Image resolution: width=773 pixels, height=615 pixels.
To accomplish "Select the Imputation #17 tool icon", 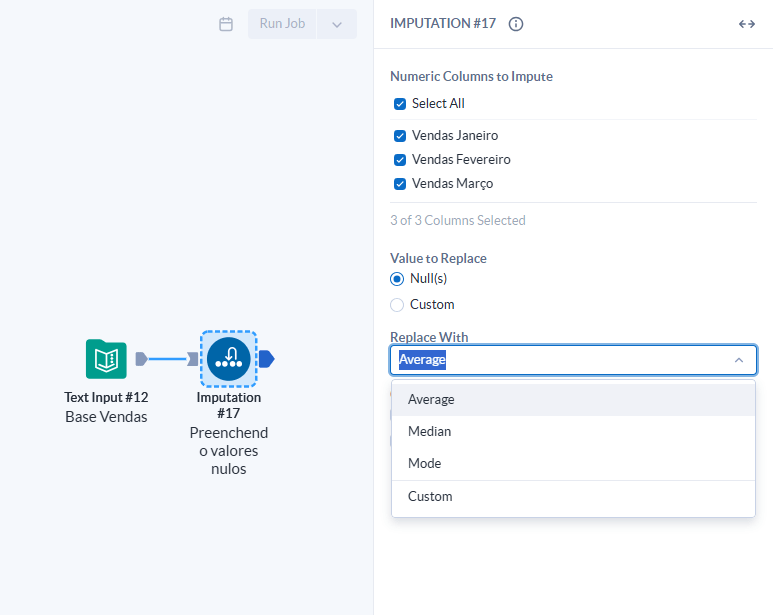I will [x=228, y=358].
